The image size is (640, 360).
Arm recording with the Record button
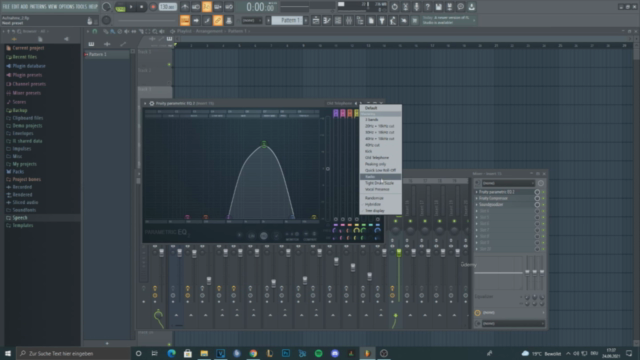(153, 7)
